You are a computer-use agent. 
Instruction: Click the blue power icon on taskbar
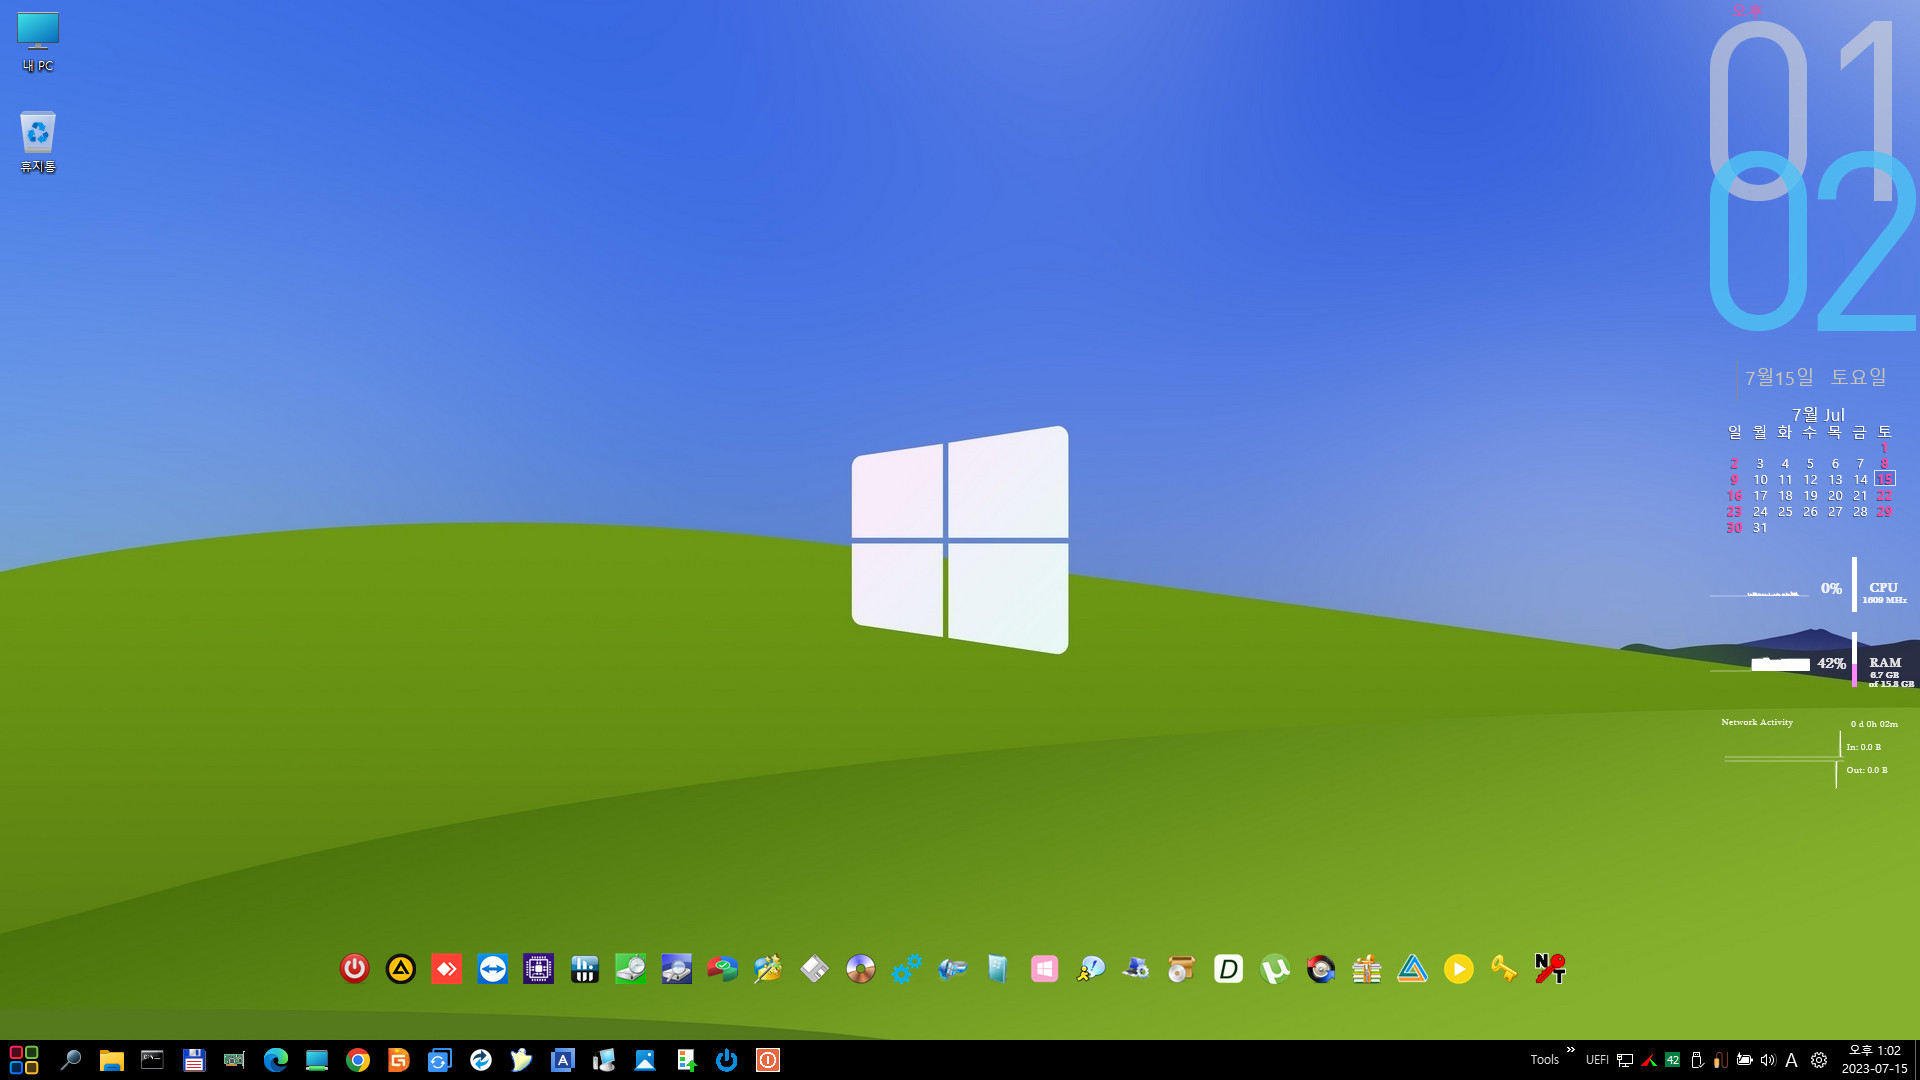point(727,1060)
